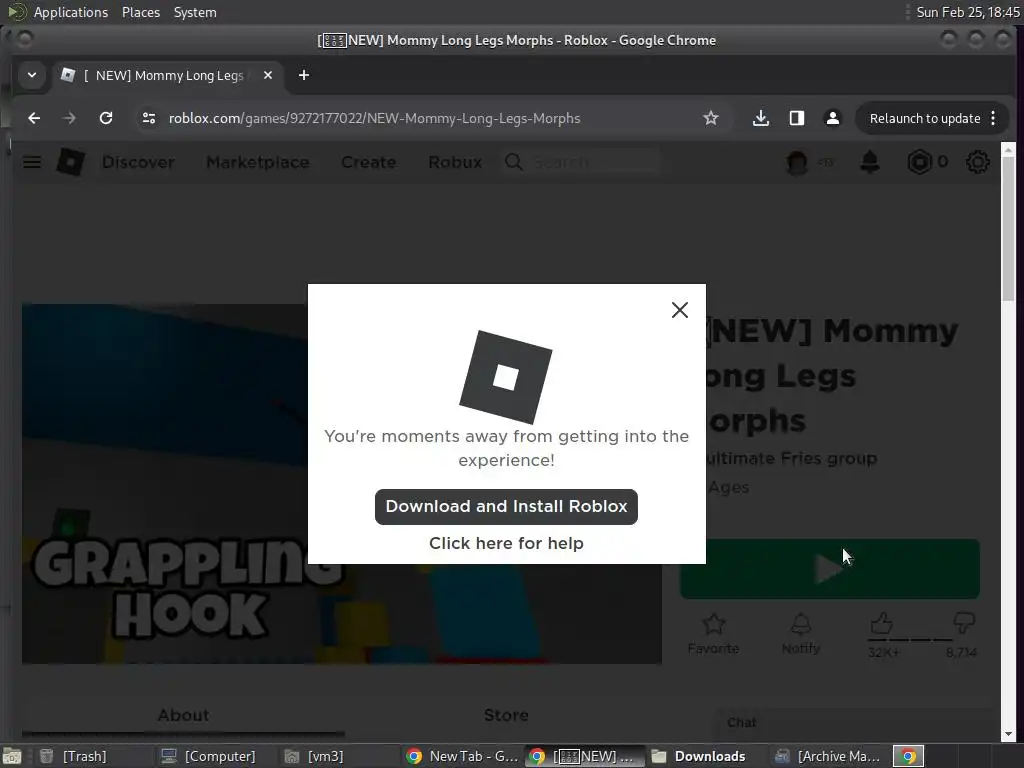Open the Robux balance icon
Viewport: 1024px width, 768px height.
tap(919, 162)
